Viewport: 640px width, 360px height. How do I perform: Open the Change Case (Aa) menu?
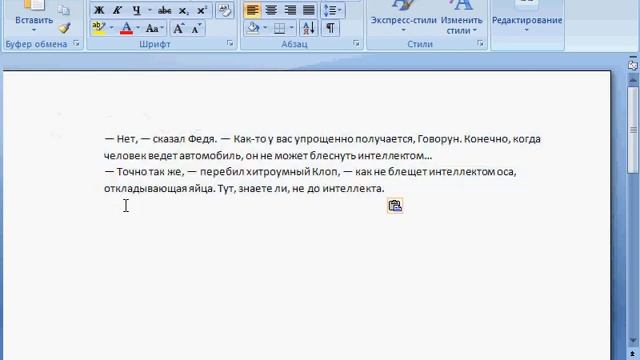point(154,28)
